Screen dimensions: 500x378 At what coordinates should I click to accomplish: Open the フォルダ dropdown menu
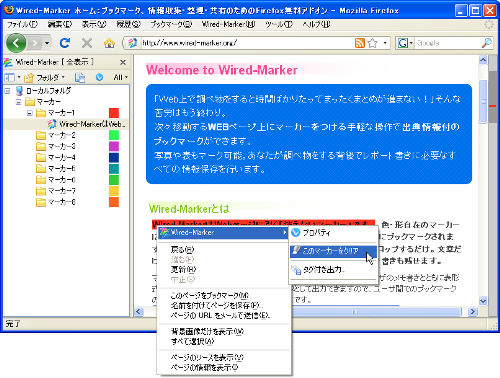click(x=50, y=78)
